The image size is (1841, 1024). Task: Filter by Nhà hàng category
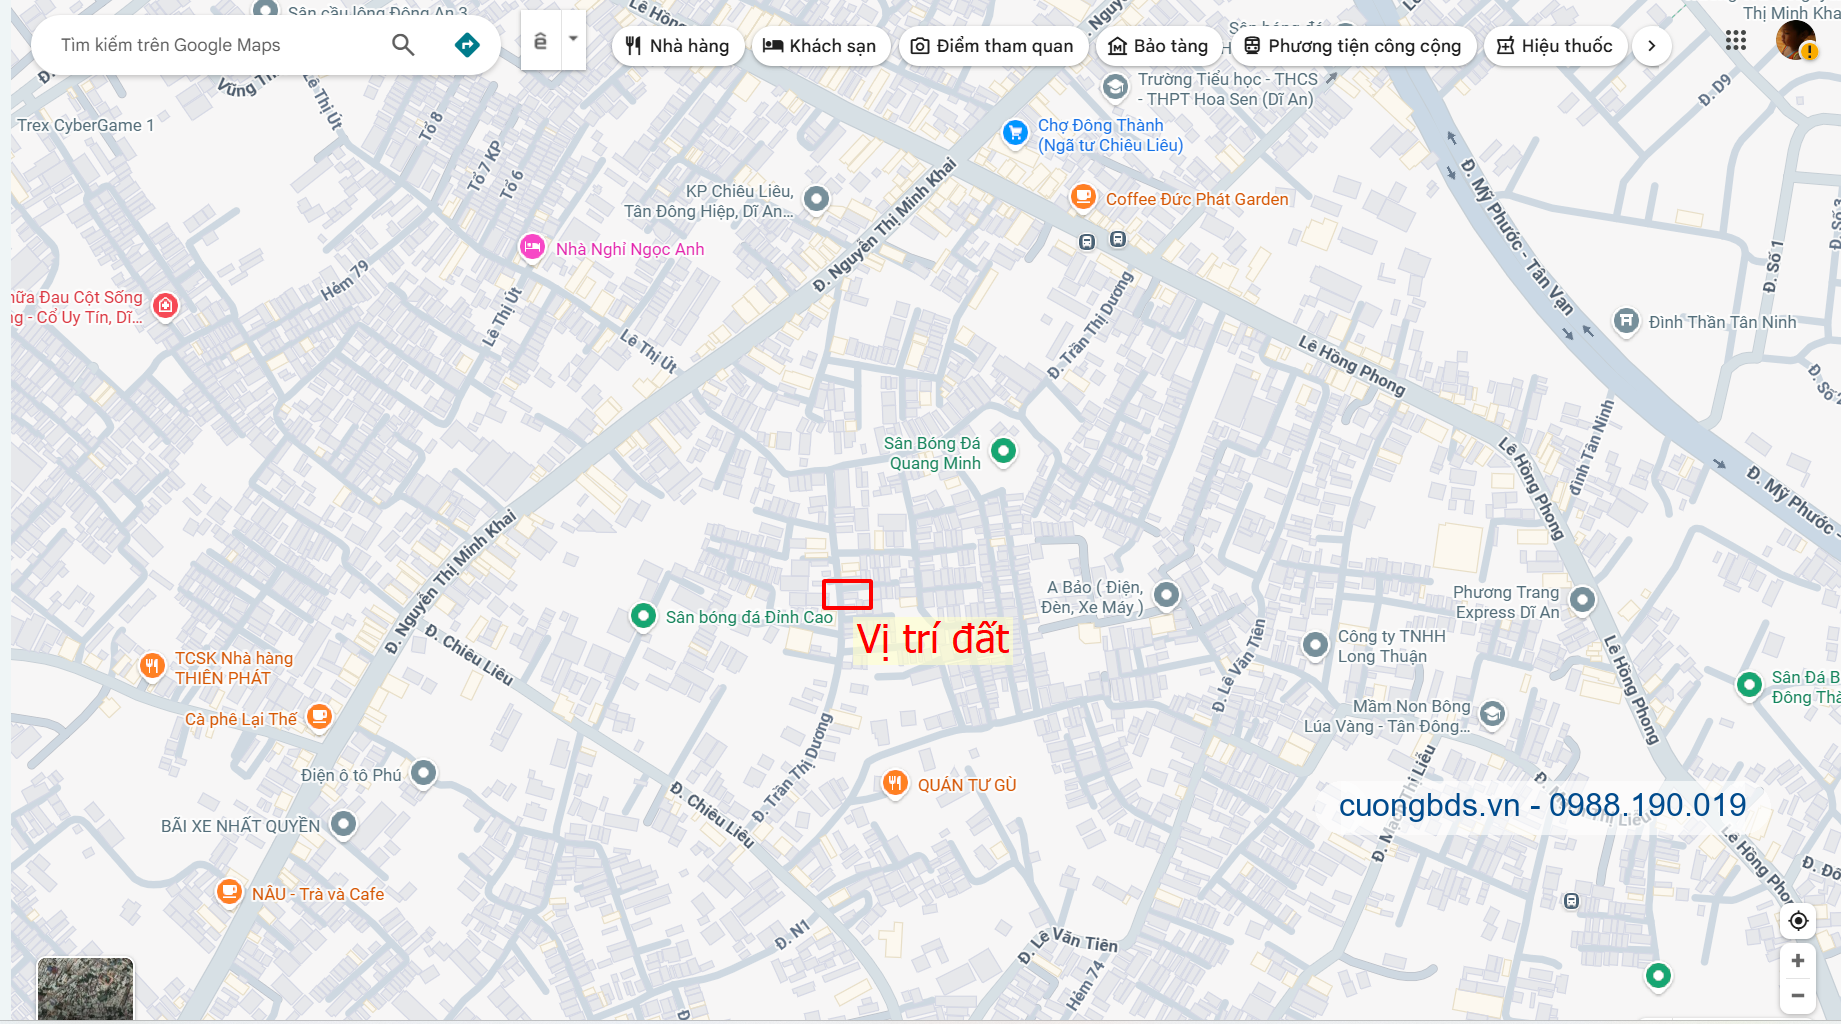coord(678,46)
